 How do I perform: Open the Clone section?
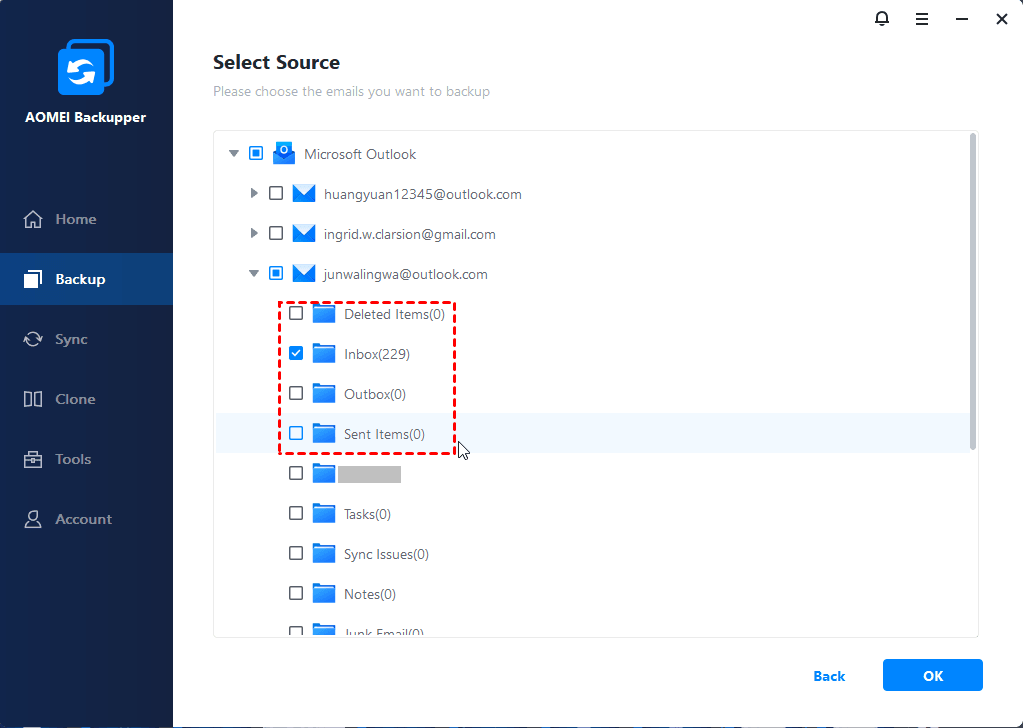[75, 399]
